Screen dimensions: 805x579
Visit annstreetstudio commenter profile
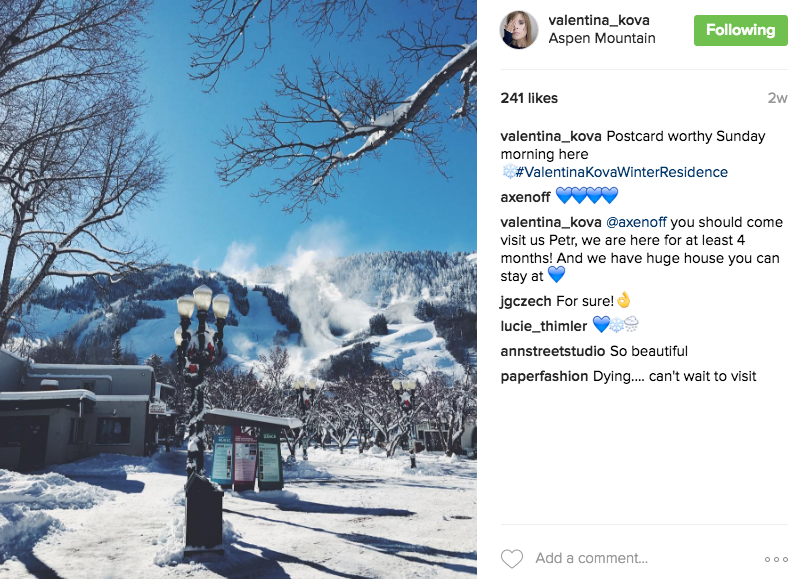tap(552, 351)
